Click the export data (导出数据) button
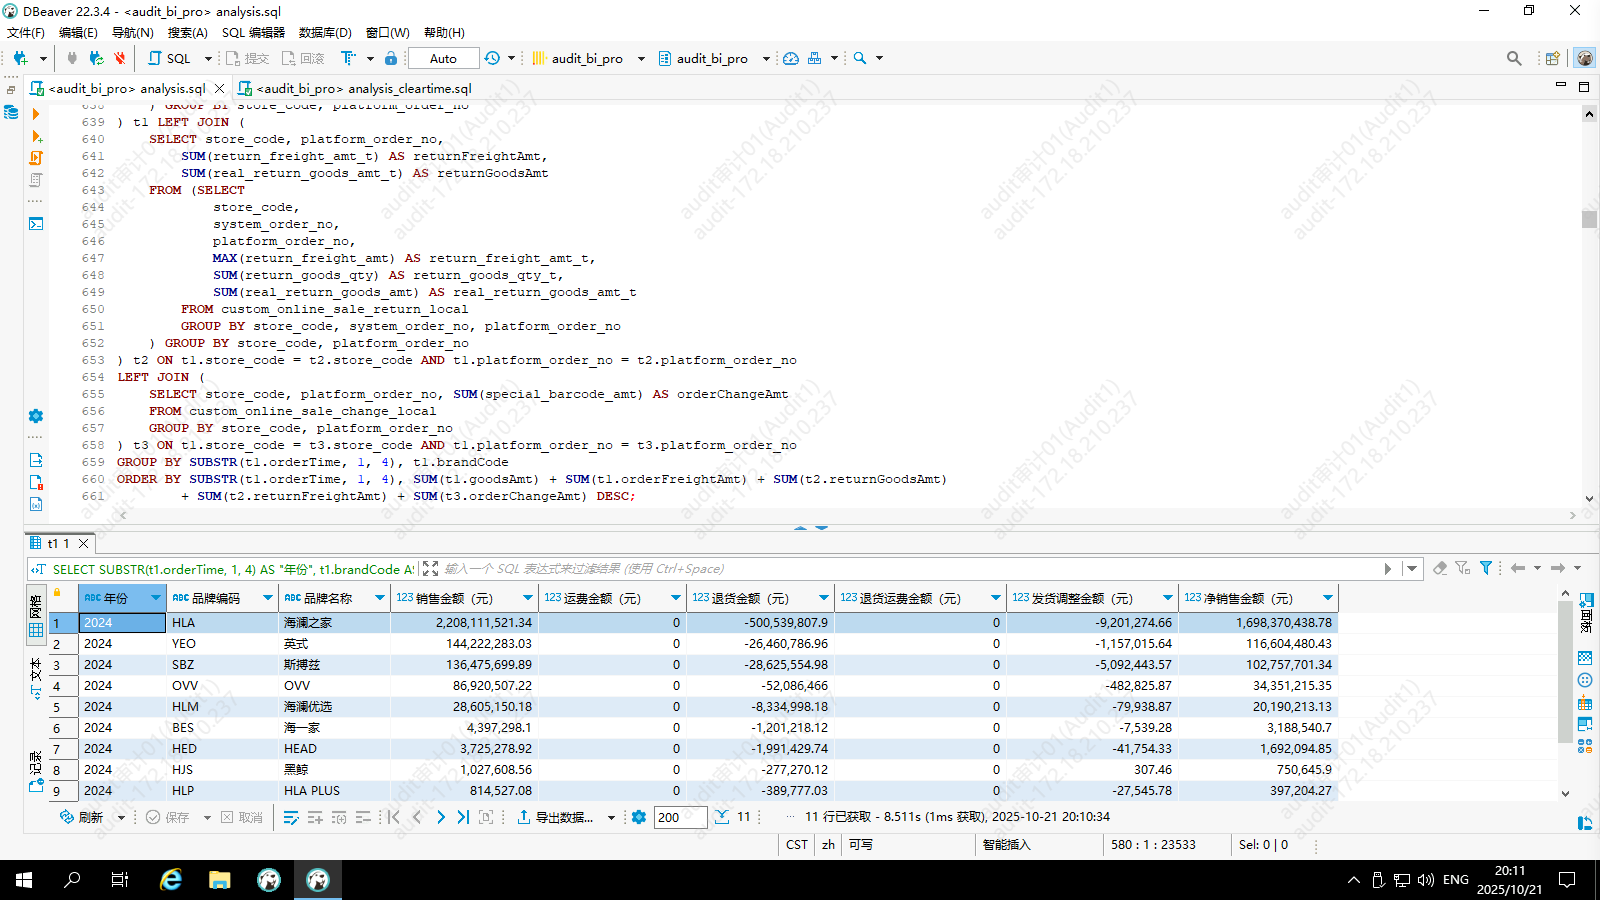1600x900 pixels. point(560,817)
